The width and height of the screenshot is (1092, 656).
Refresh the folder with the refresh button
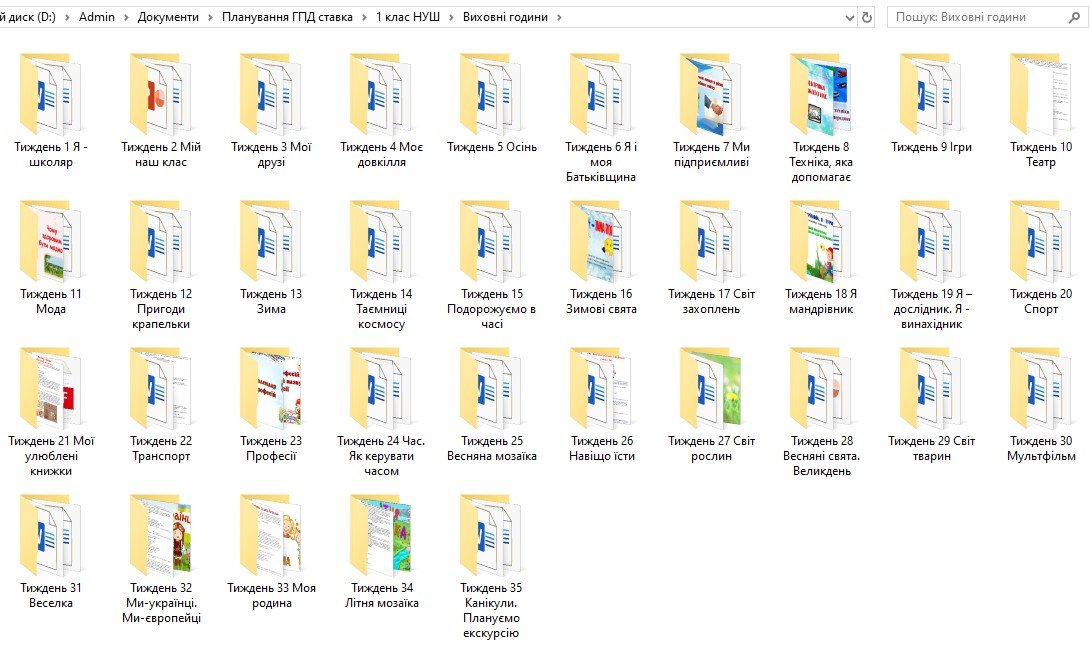coord(867,17)
